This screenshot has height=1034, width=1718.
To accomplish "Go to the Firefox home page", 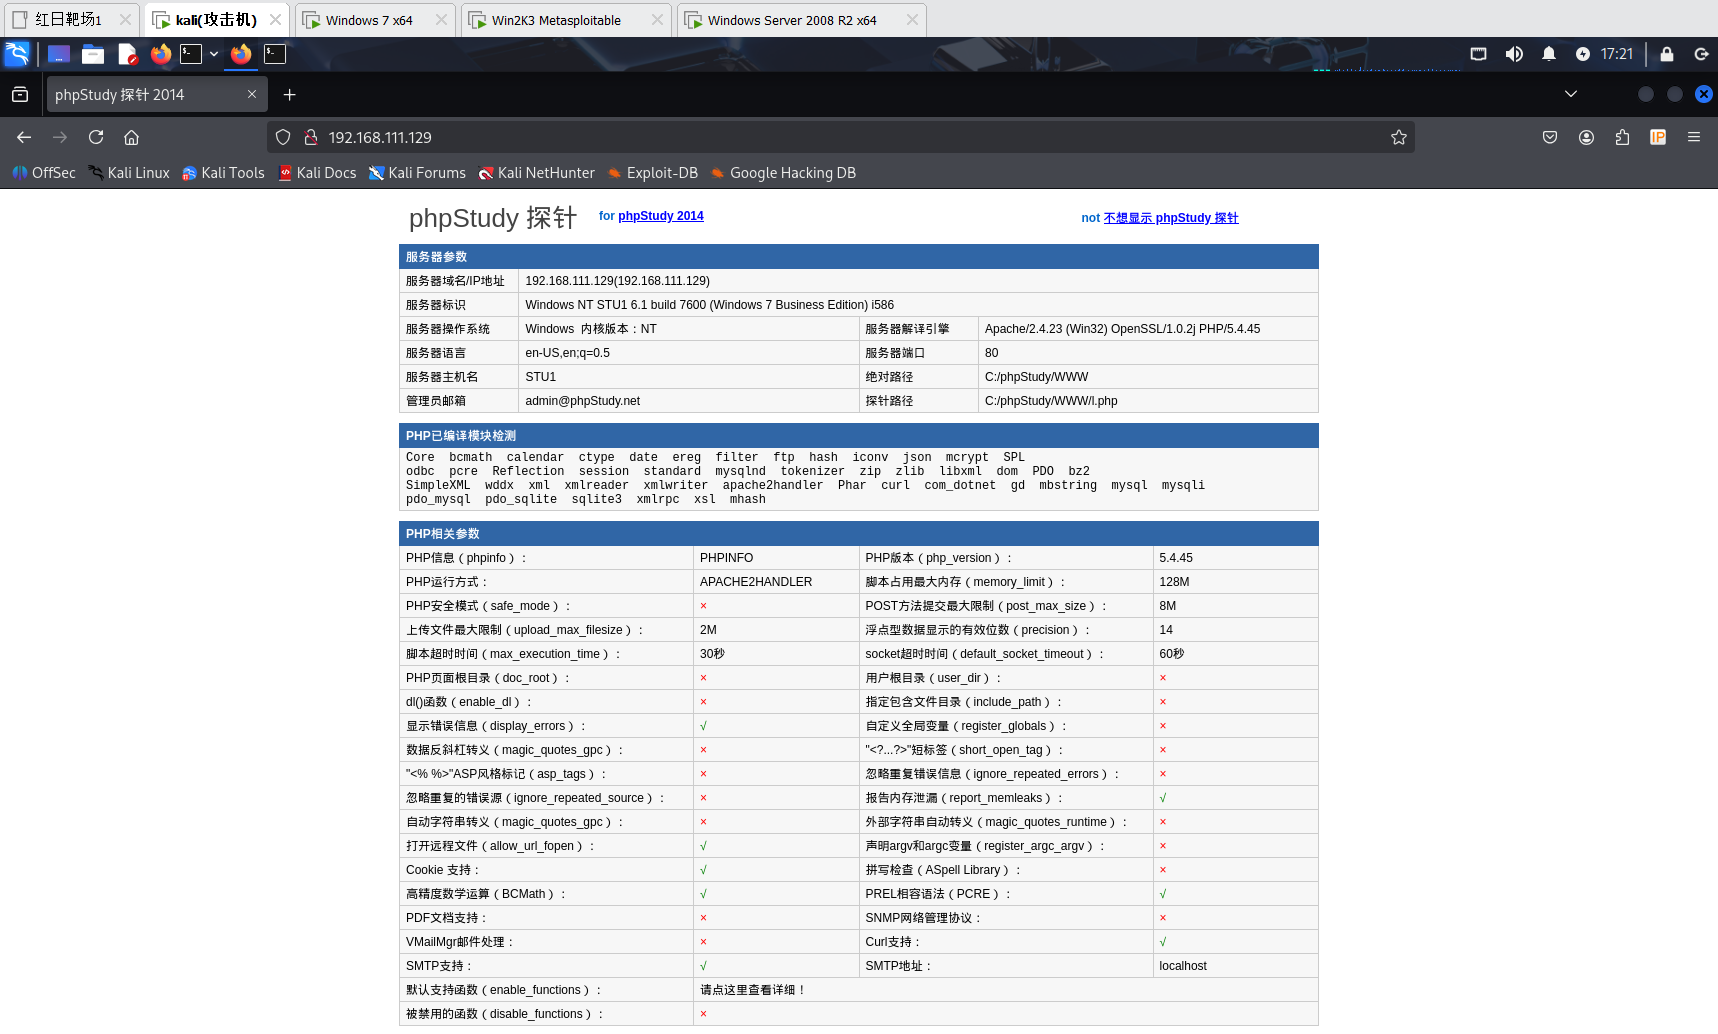I will (x=131, y=137).
